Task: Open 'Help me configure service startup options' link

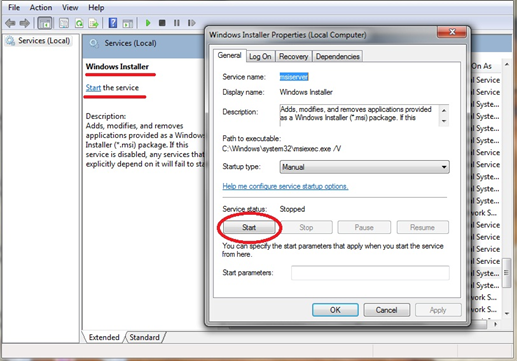Action: click(x=285, y=186)
